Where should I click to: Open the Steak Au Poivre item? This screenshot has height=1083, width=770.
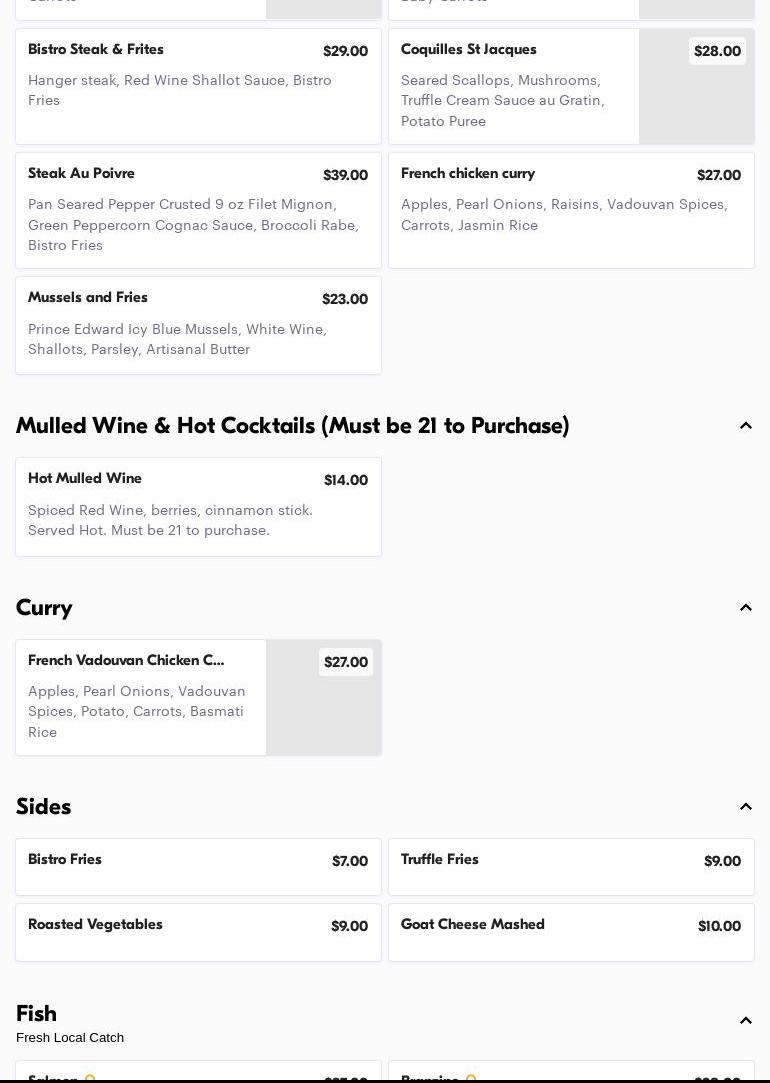click(198, 210)
